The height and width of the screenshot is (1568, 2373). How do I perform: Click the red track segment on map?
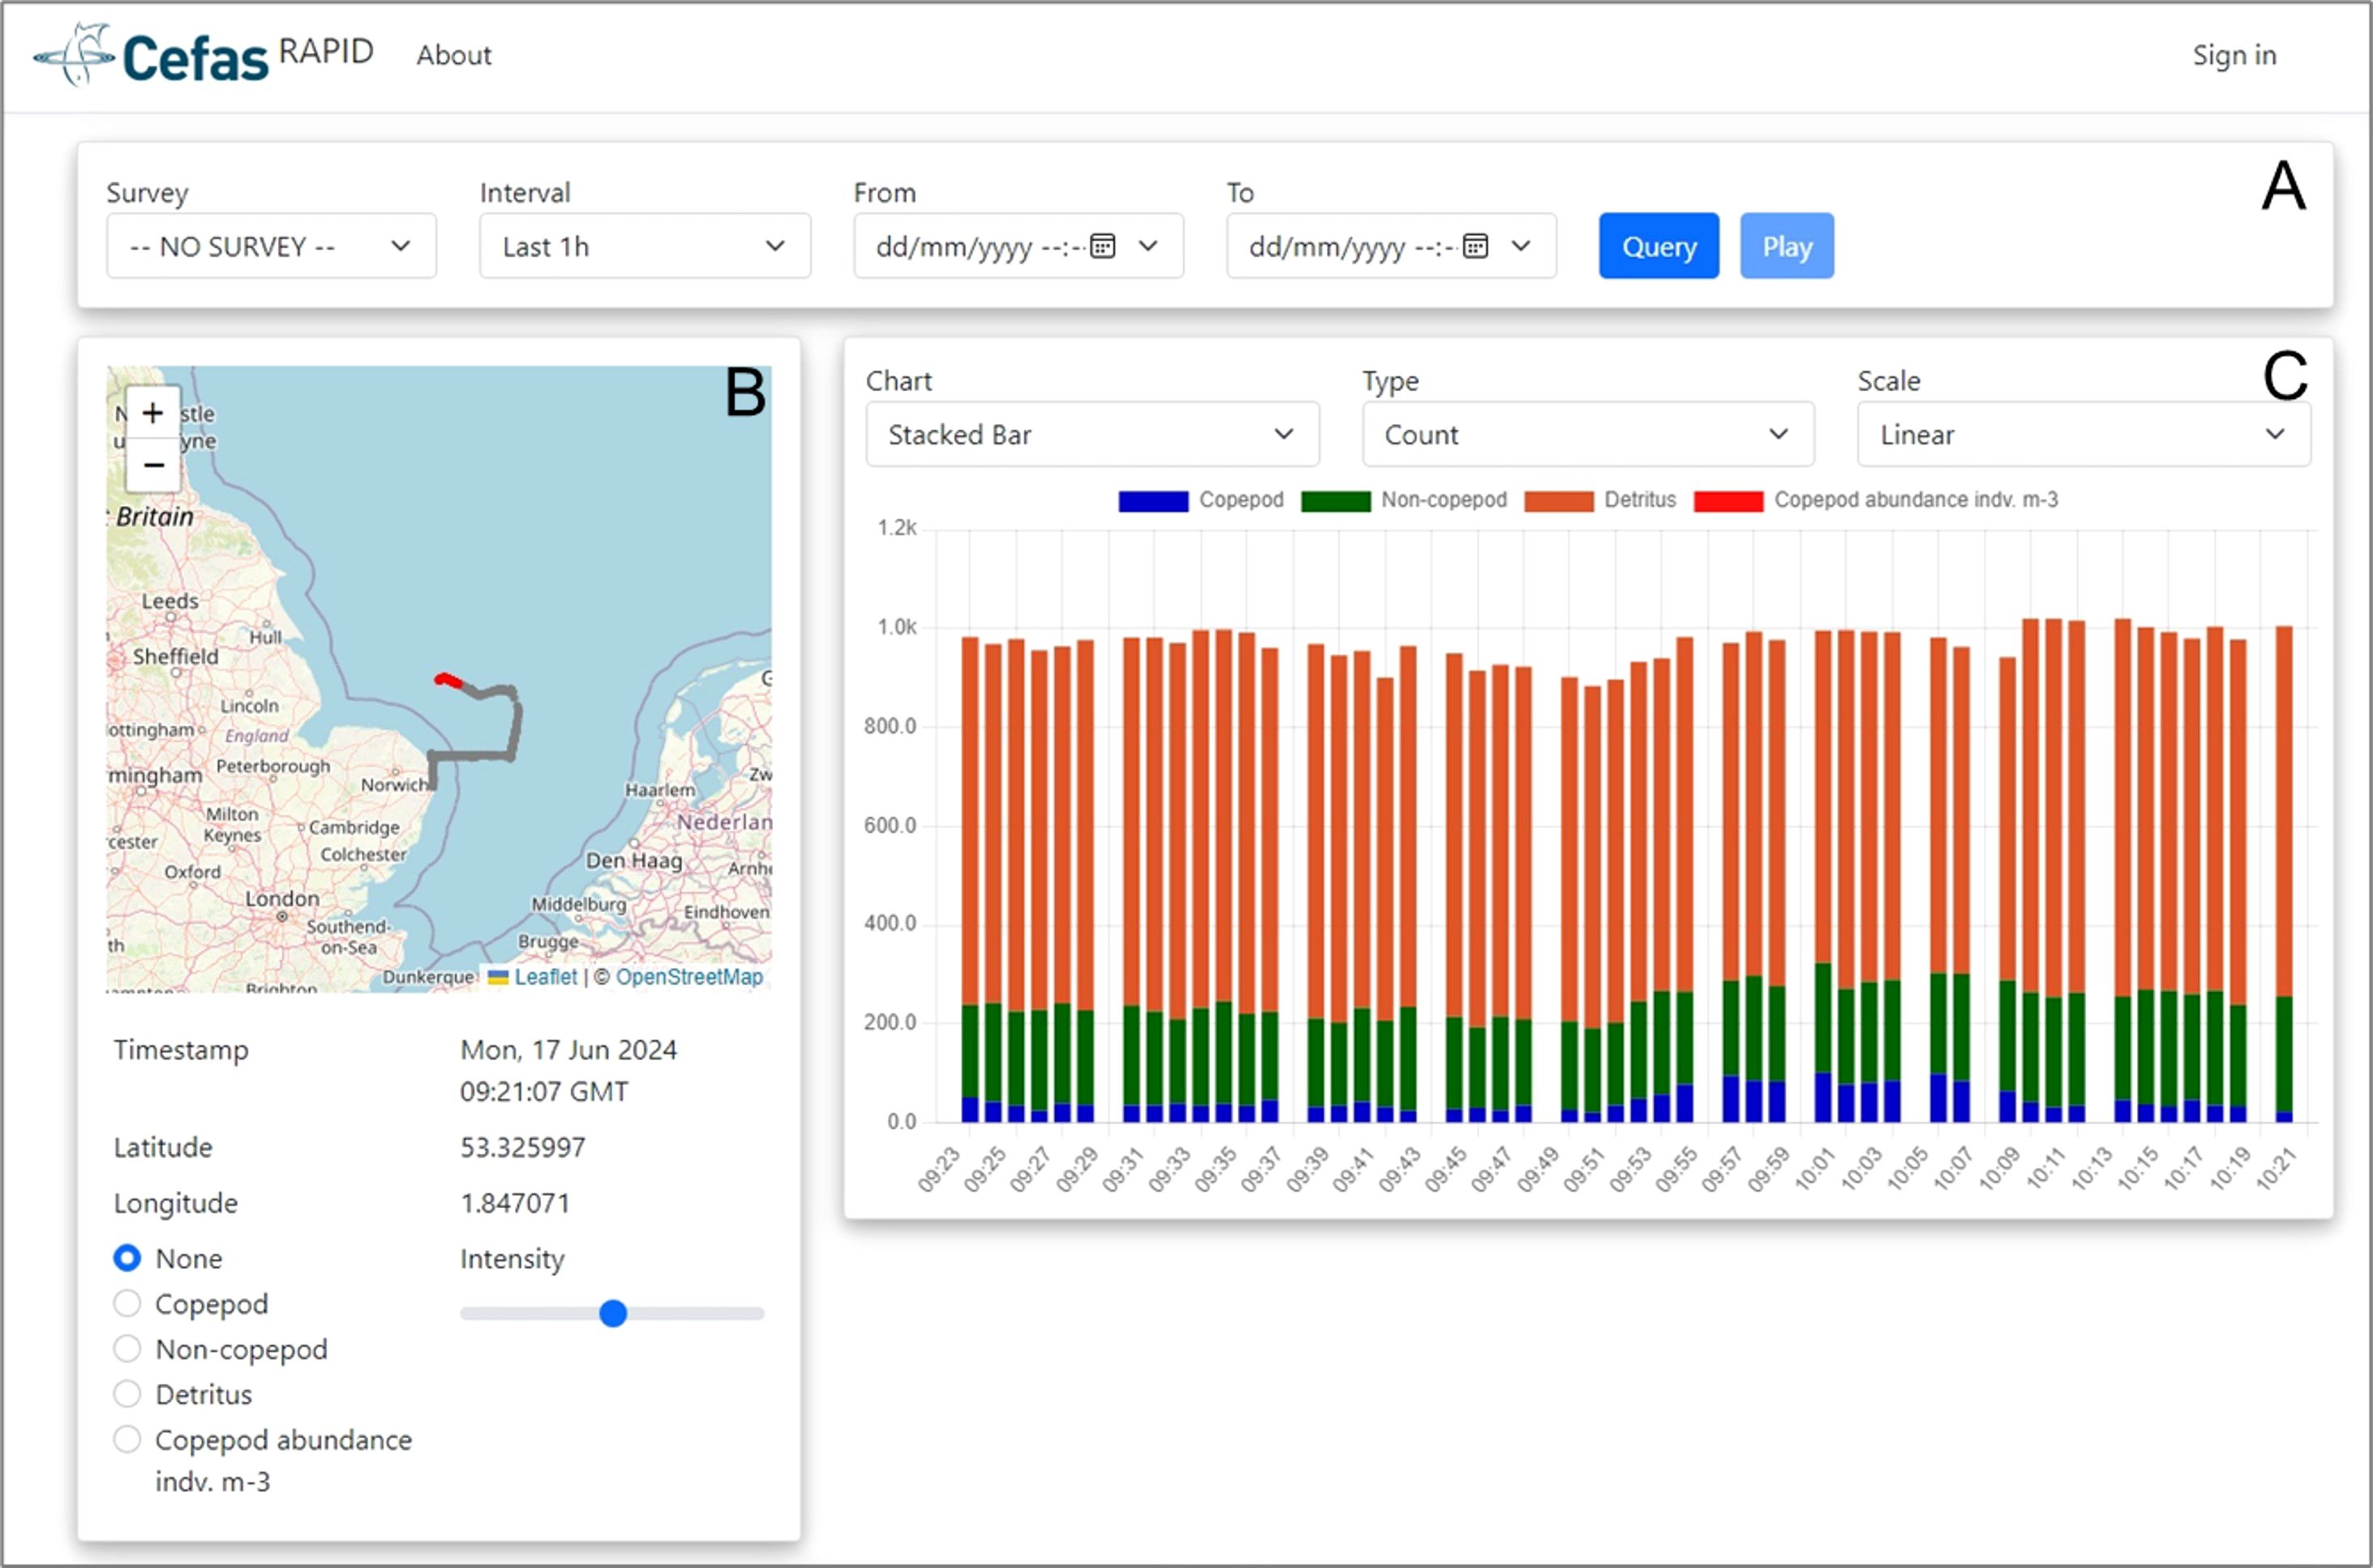click(x=448, y=681)
